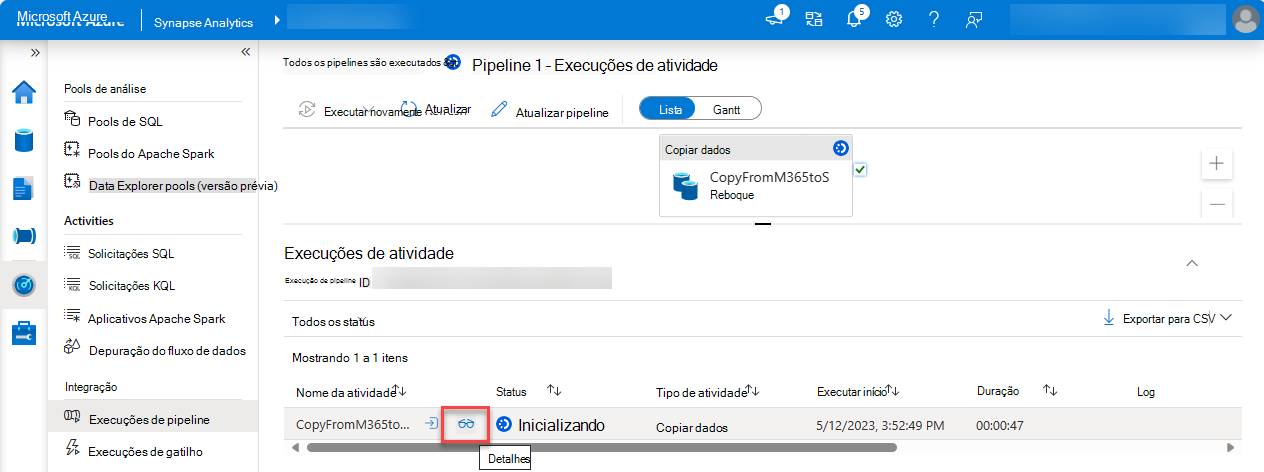Expand the left hub navigation bar
1264x472 pixels.
pos(35,52)
